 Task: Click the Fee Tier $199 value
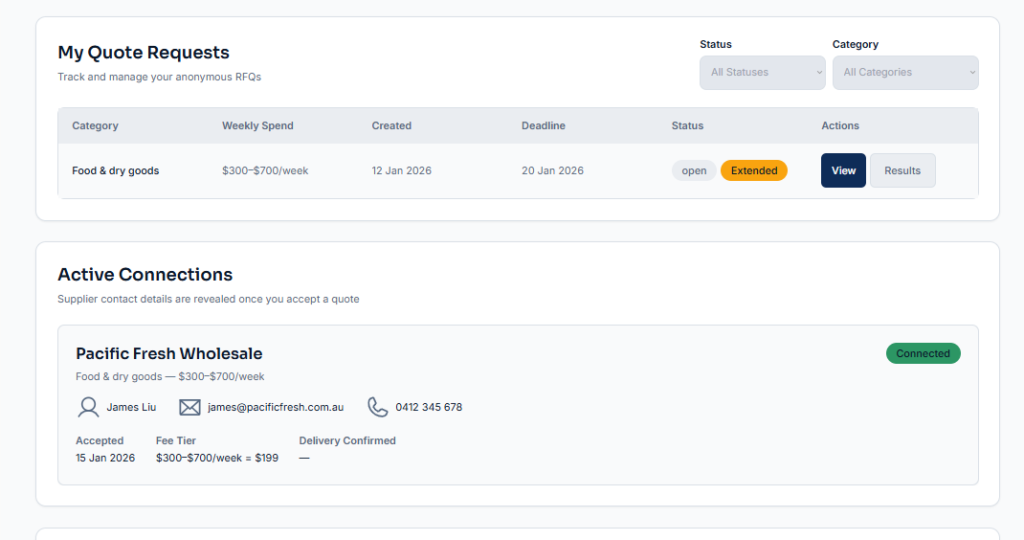tap(217, 458)
